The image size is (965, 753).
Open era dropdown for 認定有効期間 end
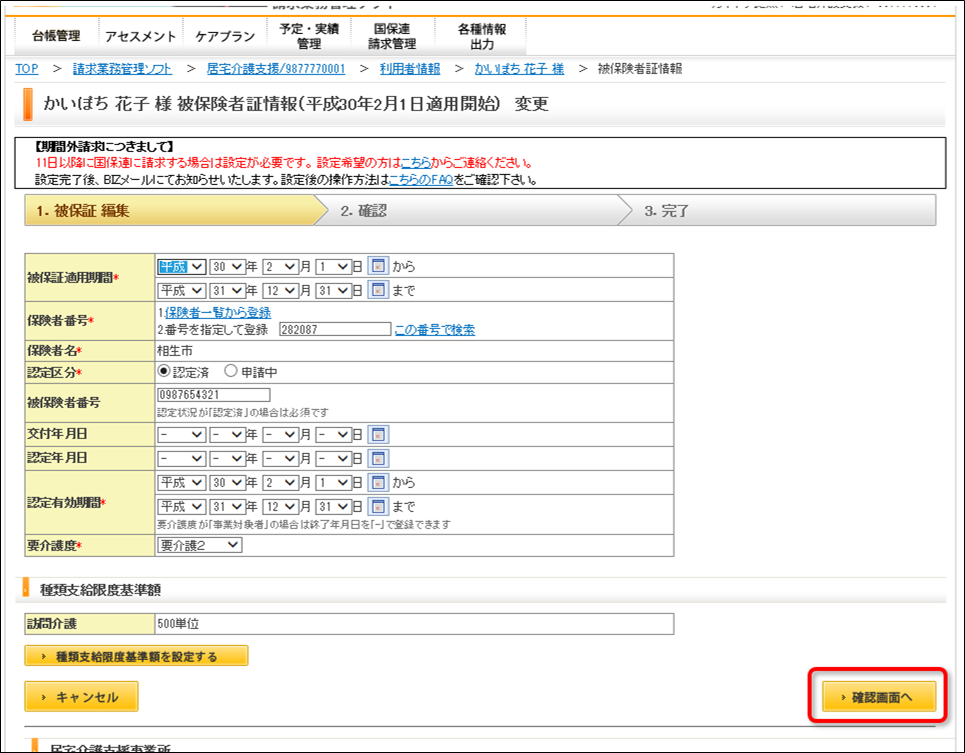pos(182,507)
